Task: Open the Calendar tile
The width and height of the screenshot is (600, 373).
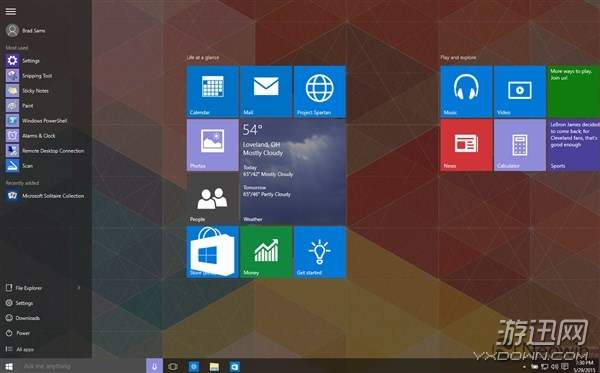Action: click(x=212, y=91)
